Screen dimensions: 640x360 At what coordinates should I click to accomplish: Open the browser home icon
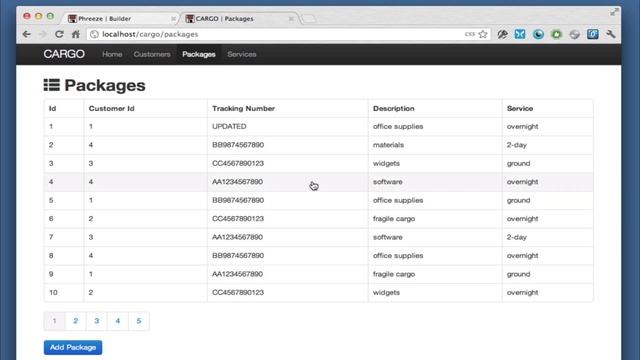[76, 34]
